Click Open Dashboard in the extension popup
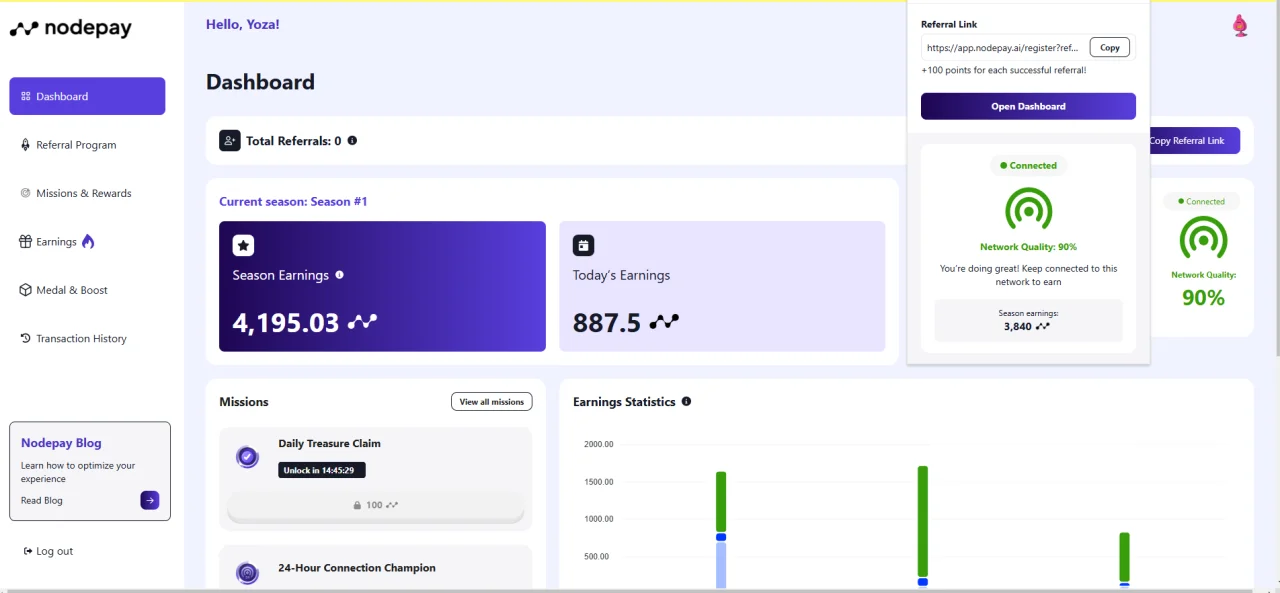This screenshot has height=593, width=1280. point(1028,106)
